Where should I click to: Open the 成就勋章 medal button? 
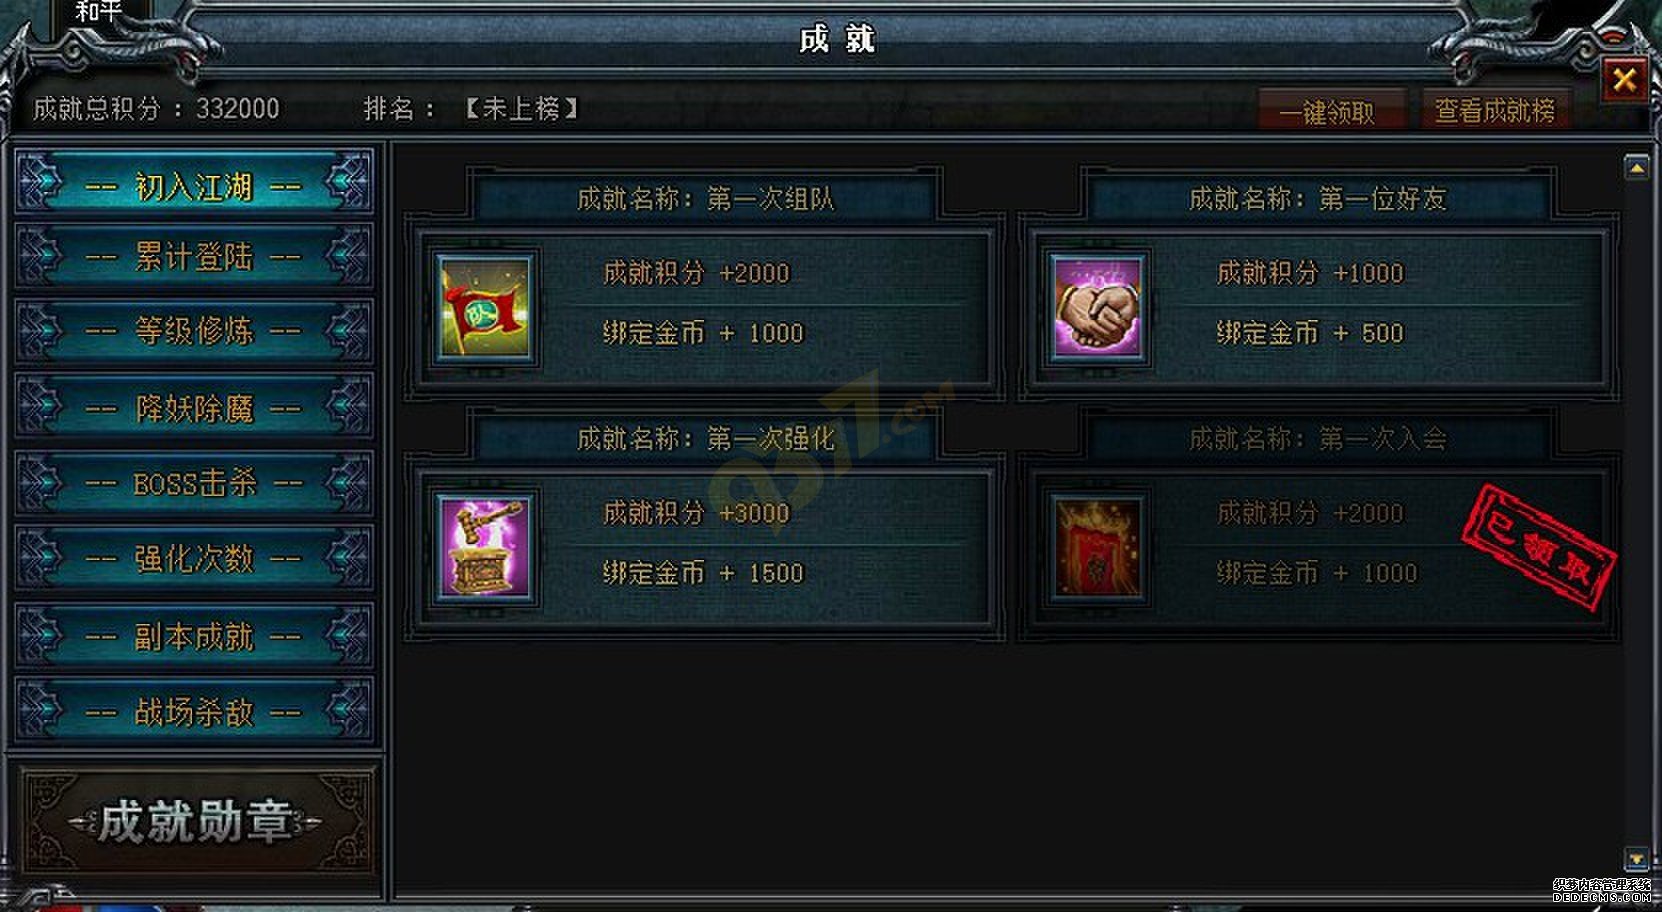click(x=195, y=821)
